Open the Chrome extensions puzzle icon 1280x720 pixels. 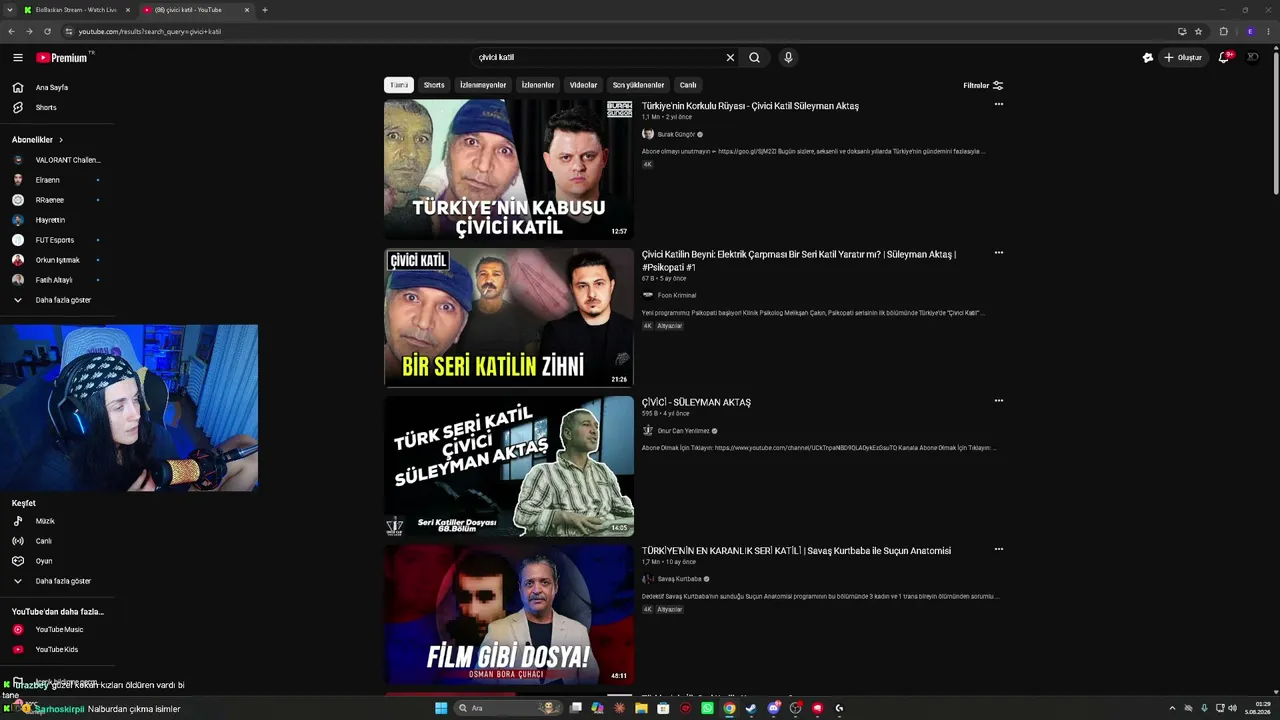[x=1224, y=31]
